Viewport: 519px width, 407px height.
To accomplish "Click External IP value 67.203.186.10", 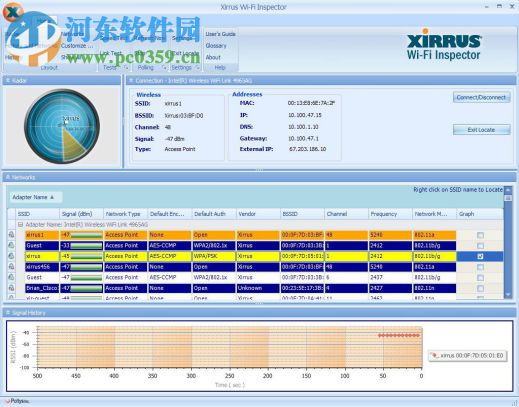I will [307, 149].
